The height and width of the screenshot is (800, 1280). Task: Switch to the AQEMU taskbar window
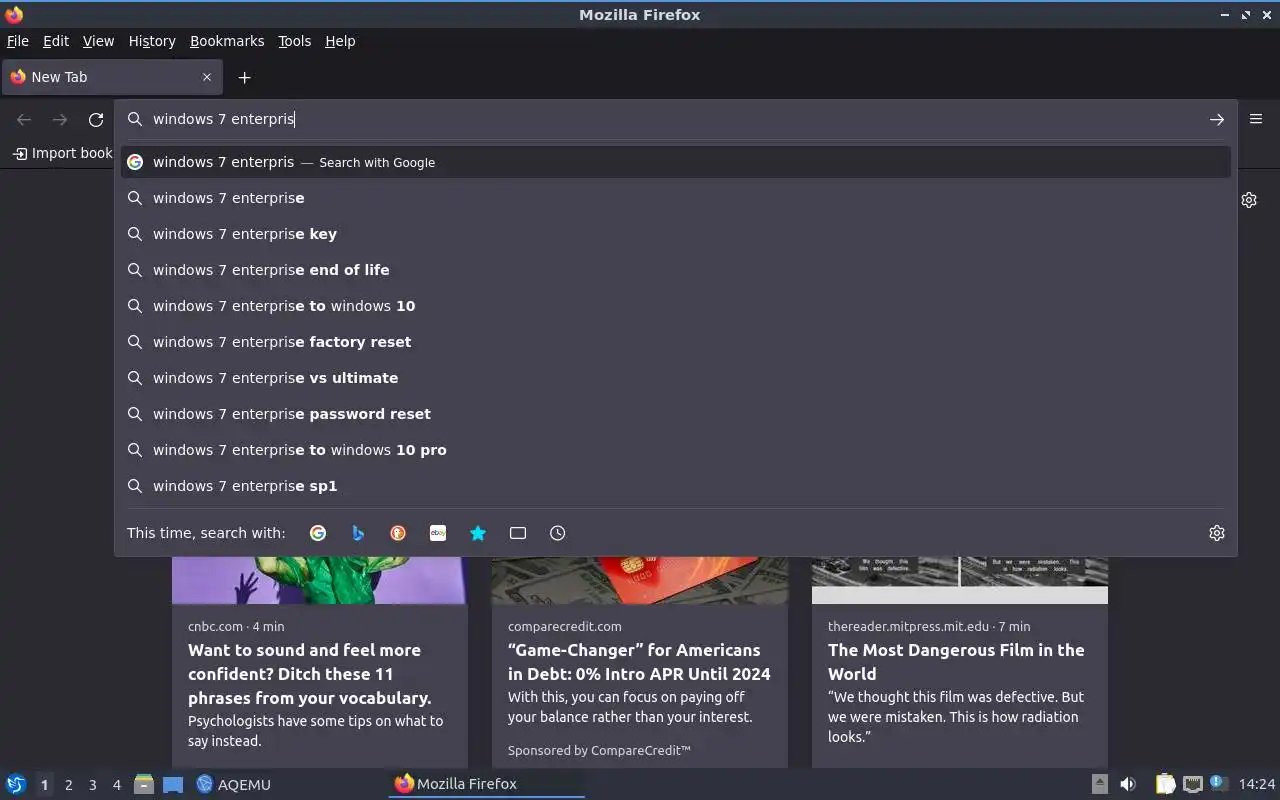pos(234,784)
